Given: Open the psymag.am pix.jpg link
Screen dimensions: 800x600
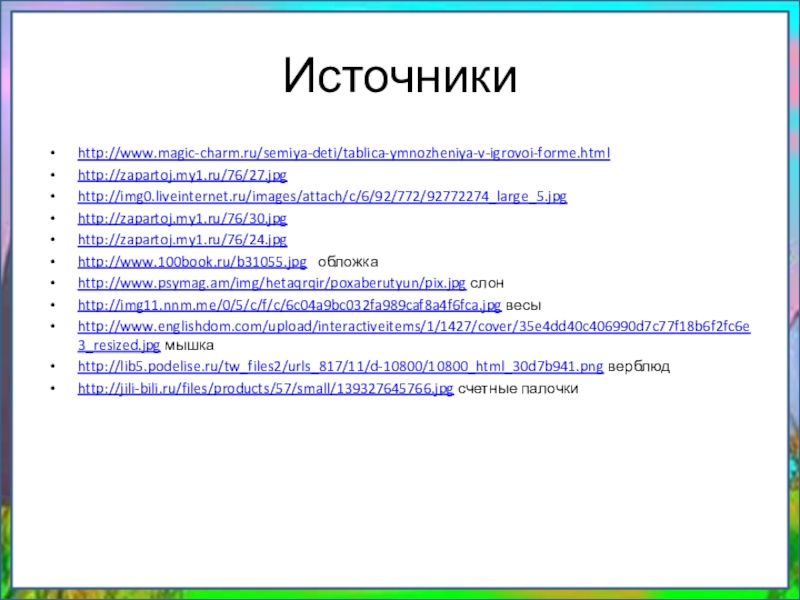Looking at the screenshot, I should point(271,283).
